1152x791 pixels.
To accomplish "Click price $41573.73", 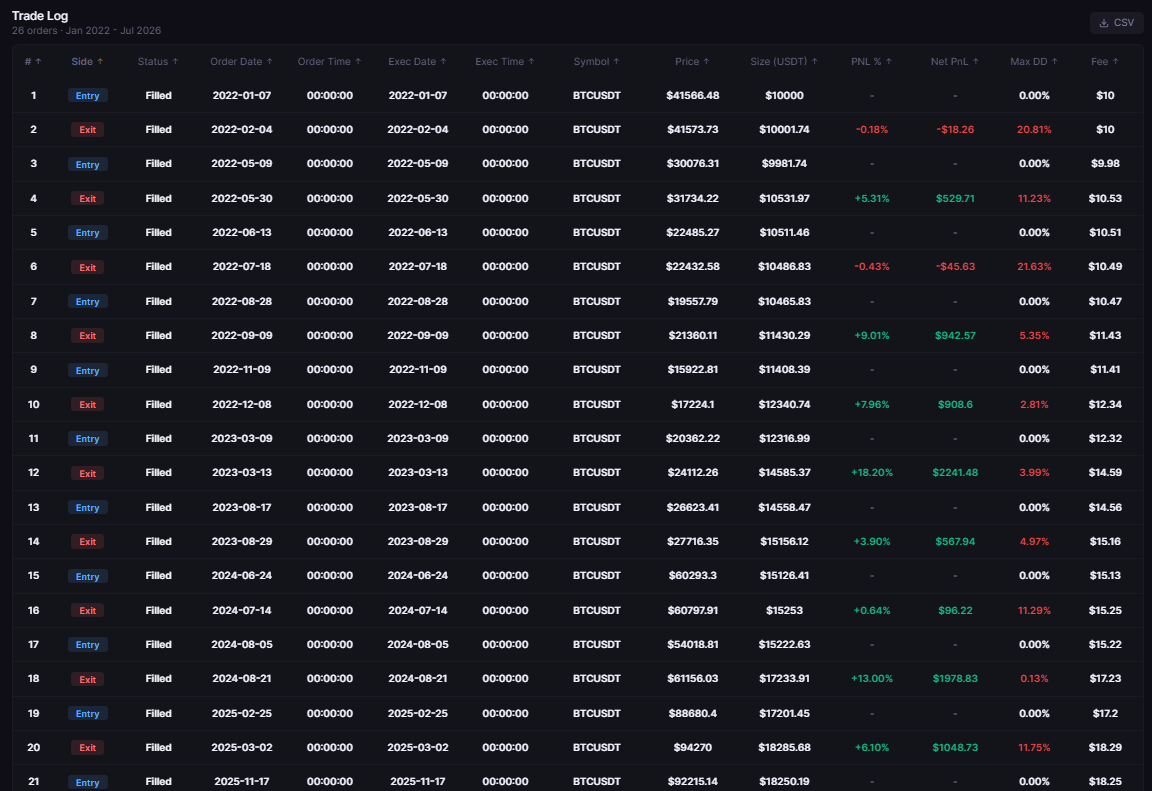I will pos(693,129).
